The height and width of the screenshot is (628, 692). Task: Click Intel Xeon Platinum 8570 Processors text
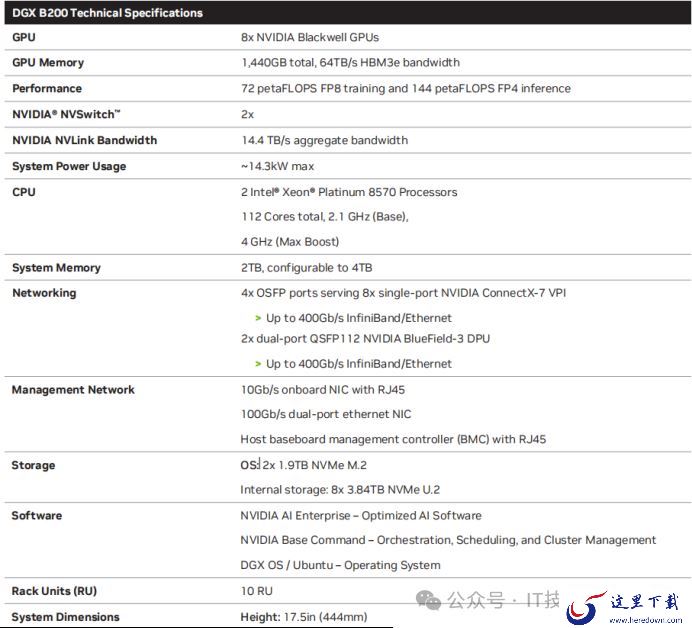point(349,192)
